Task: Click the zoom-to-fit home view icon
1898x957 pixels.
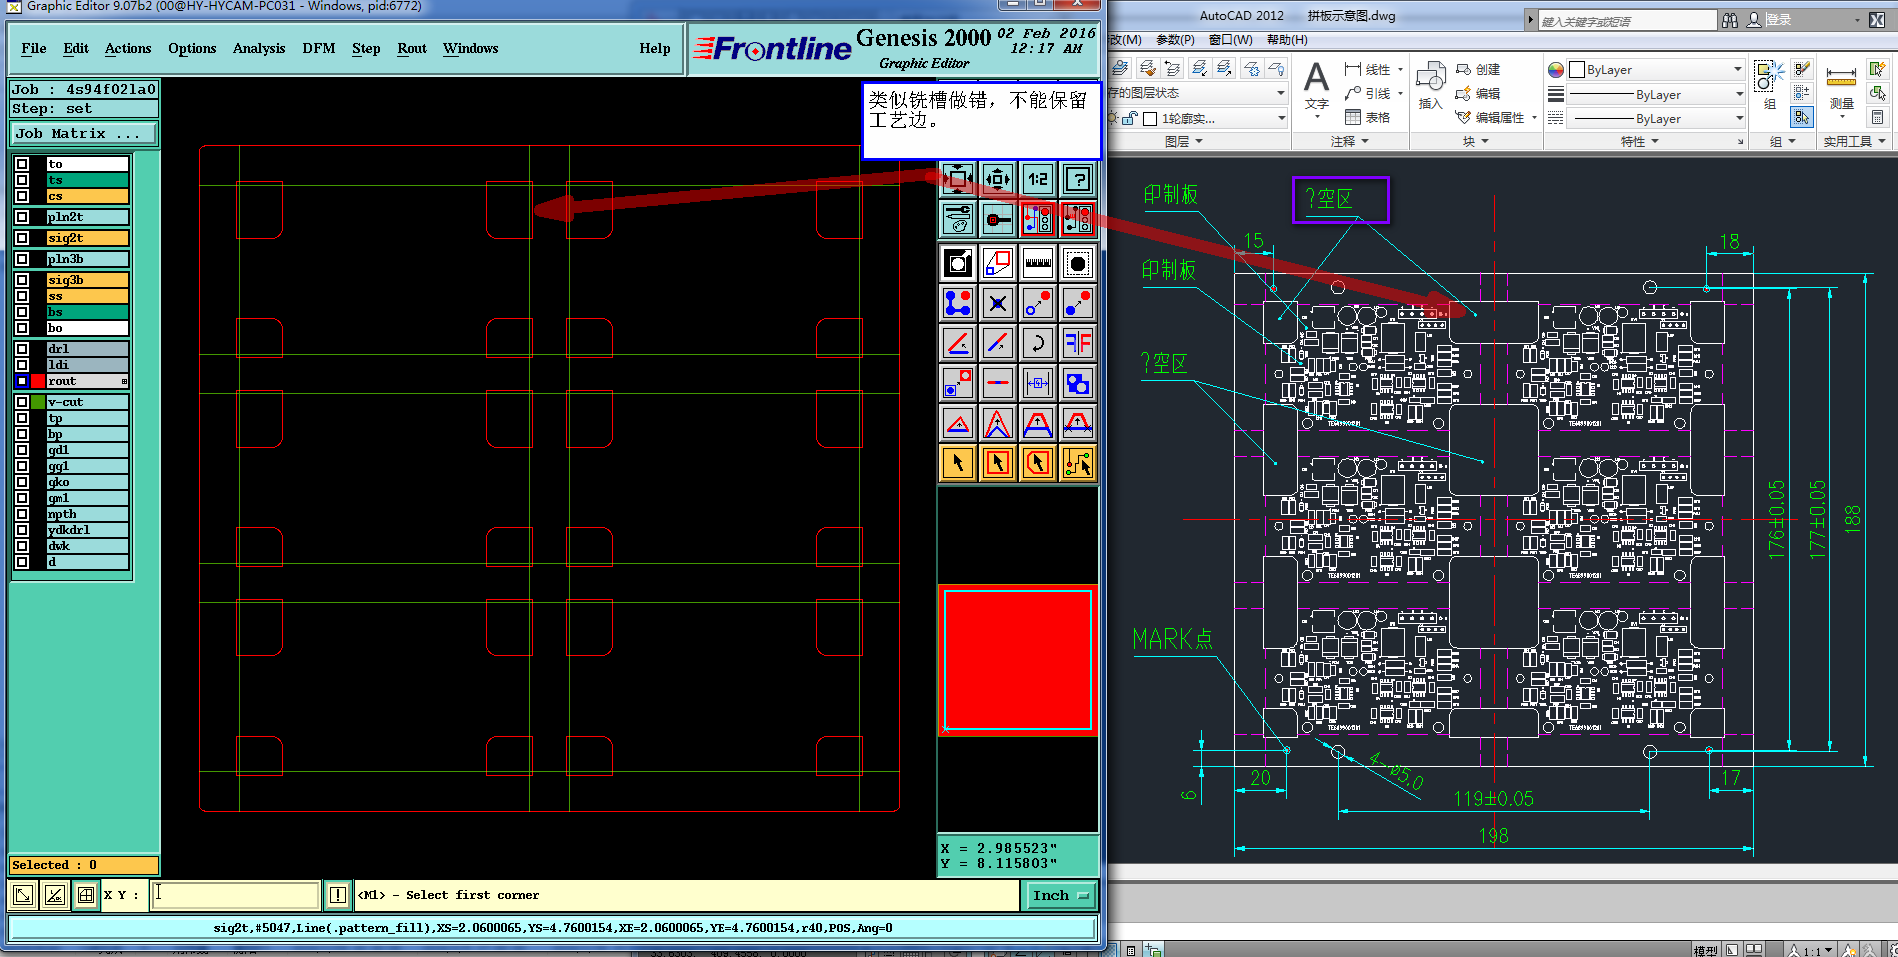Action: pyautogui.click(x=958, y=179)
